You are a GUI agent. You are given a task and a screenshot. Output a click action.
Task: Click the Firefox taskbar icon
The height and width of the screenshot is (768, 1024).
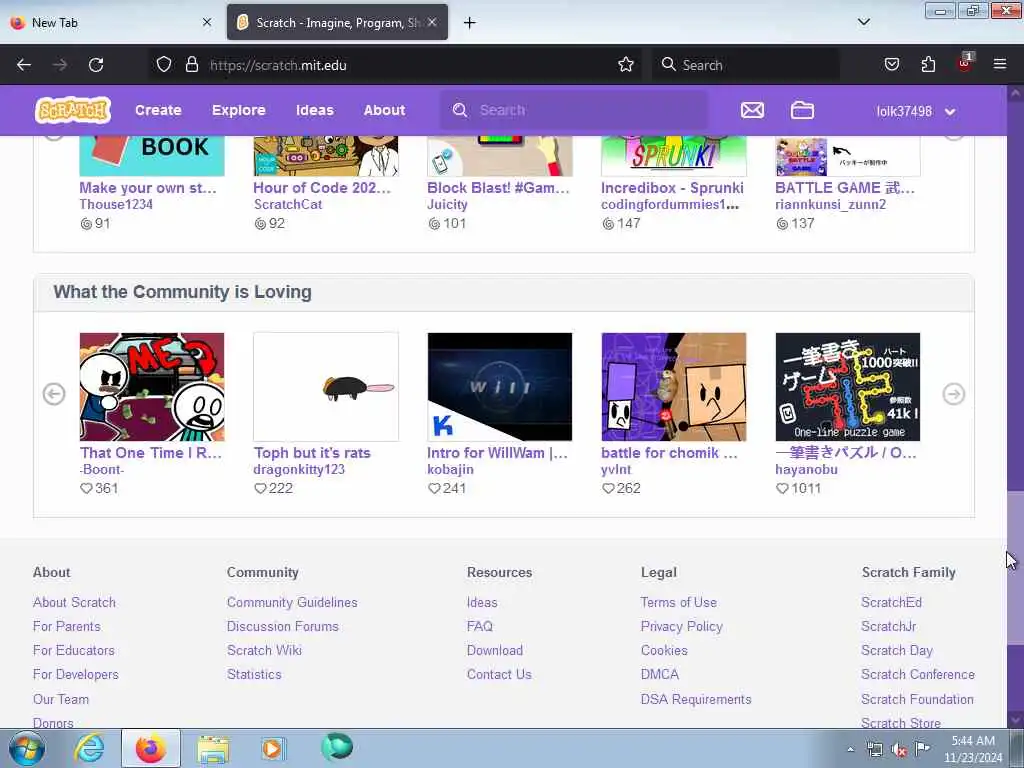[x=151, y=748]
